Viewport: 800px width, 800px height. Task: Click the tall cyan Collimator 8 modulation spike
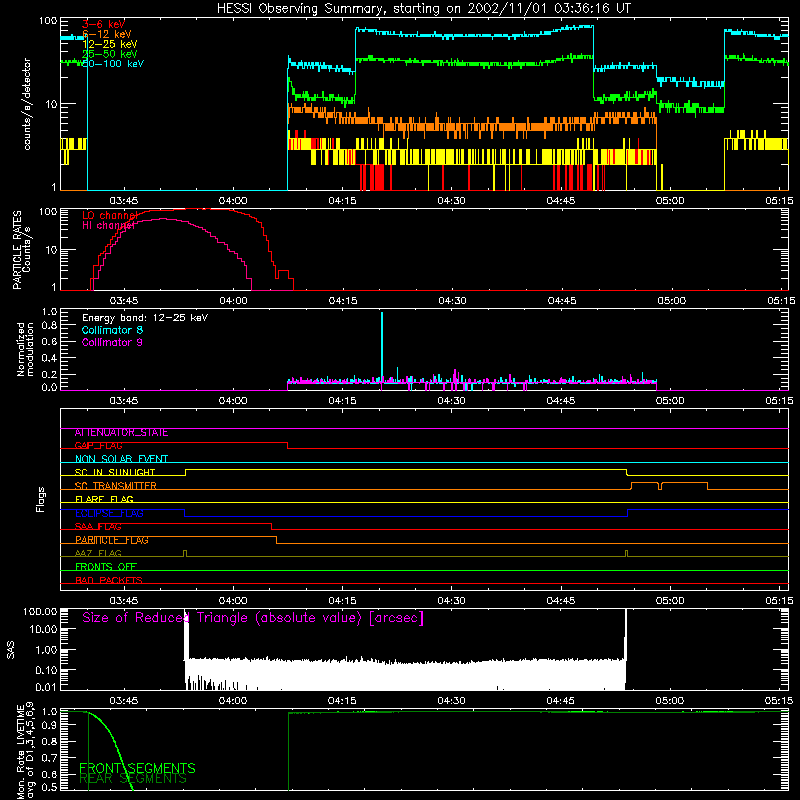(x=382, y=347)
